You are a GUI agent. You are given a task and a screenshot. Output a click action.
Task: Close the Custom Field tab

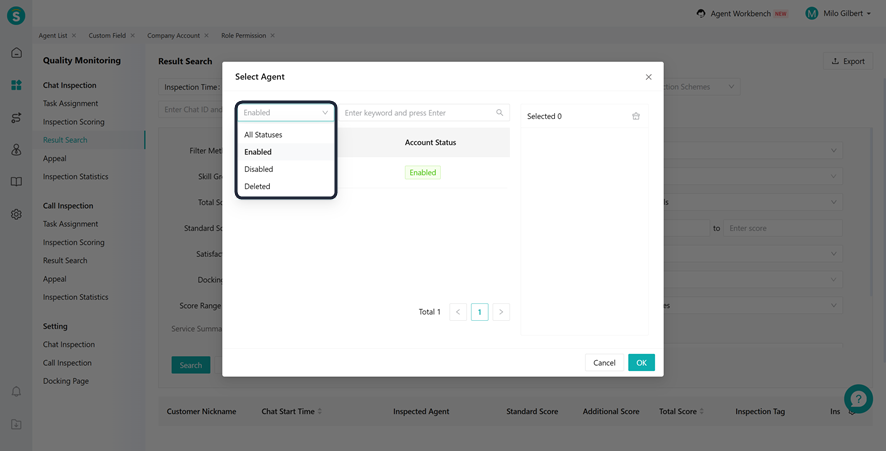[133, 35]
